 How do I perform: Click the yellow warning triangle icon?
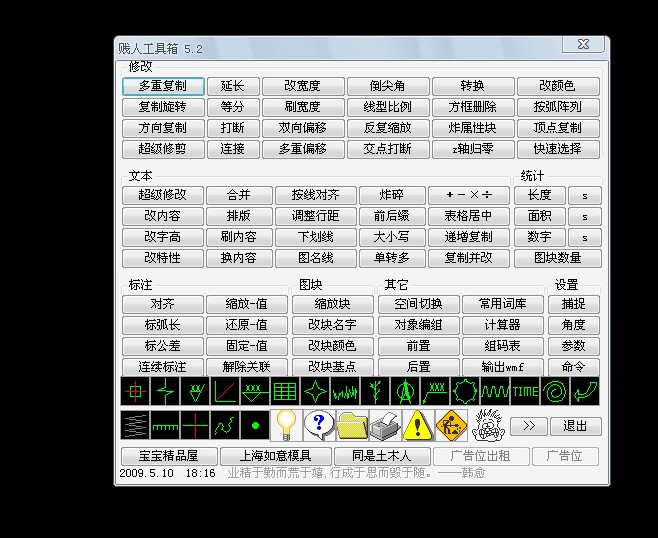[x=418, y=425]
